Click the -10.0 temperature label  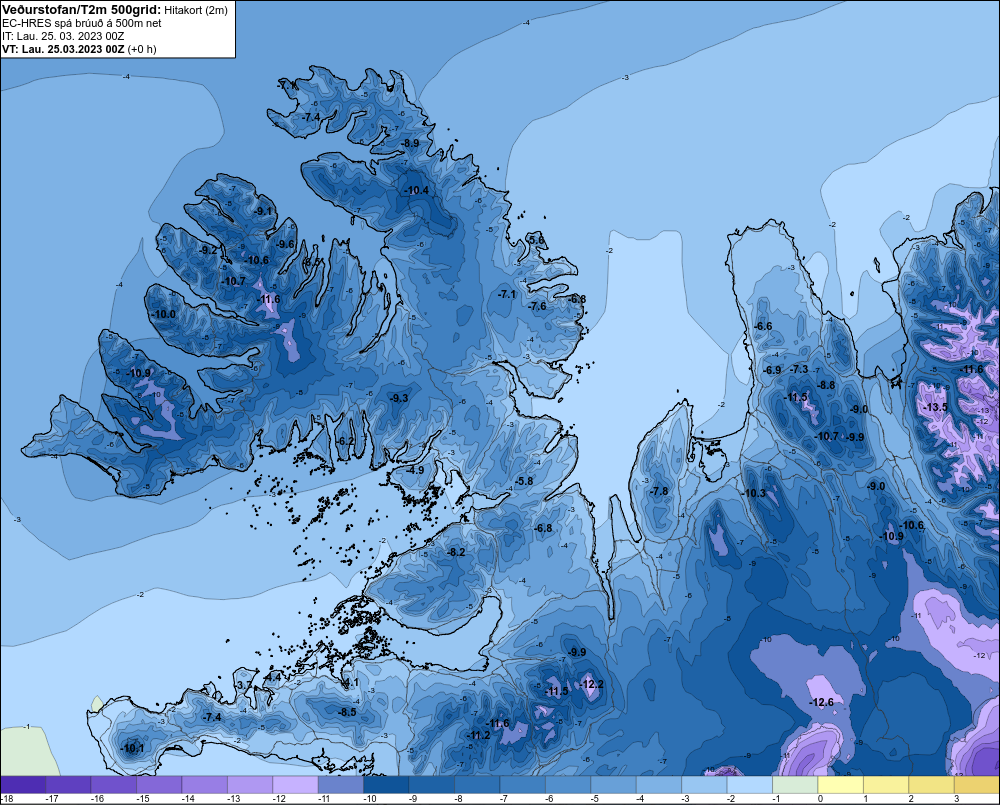click(x=163, y=314)
